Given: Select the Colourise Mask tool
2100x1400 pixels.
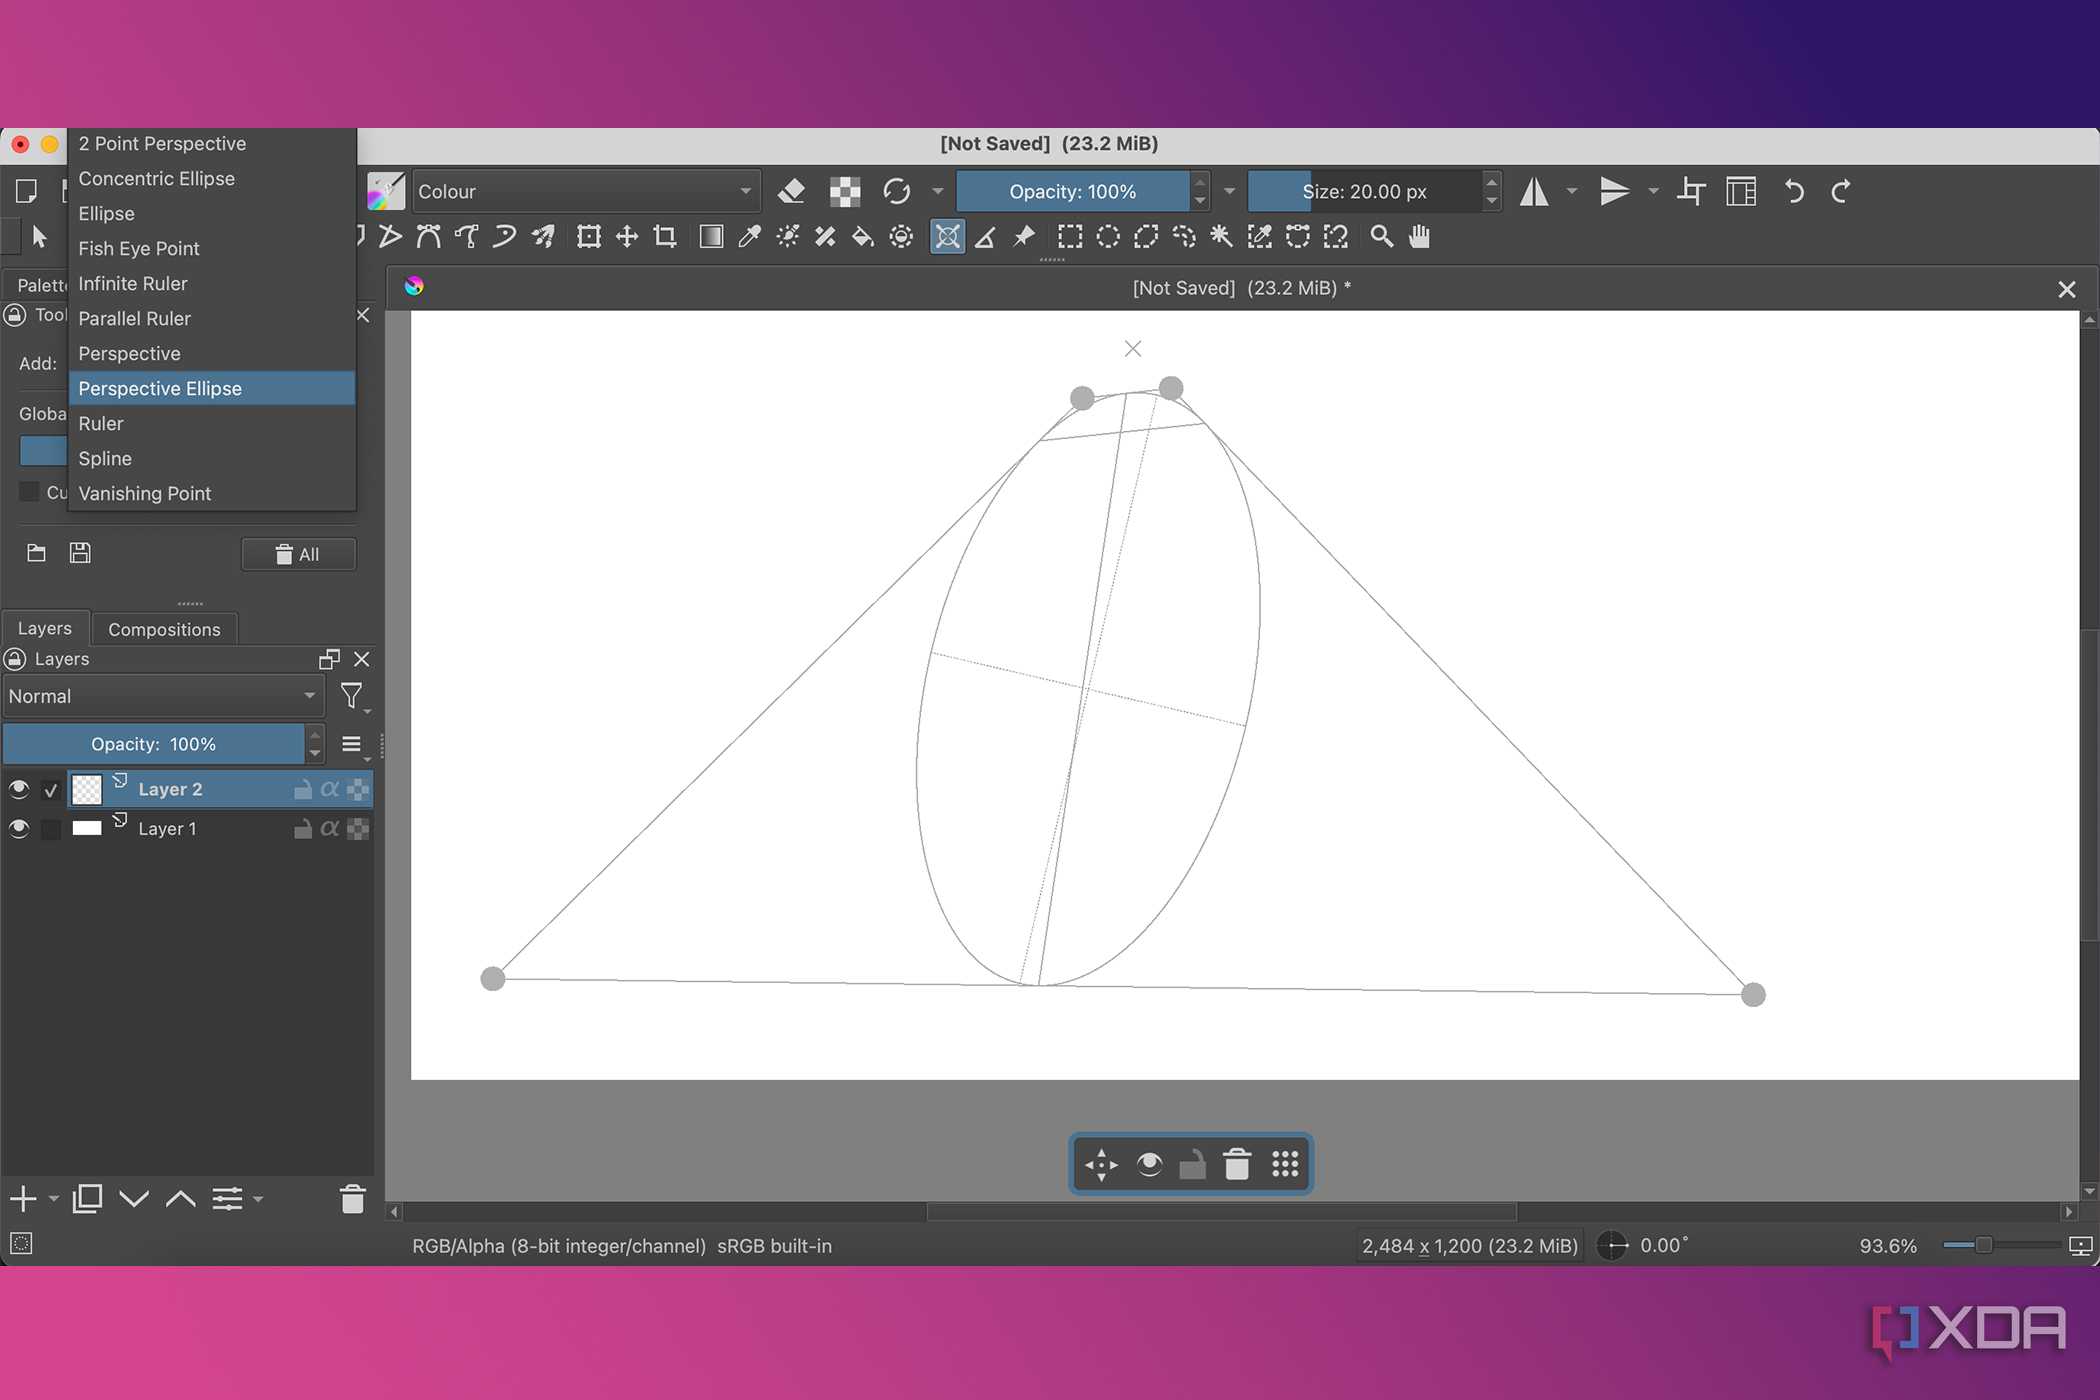Looking at the screenshot, I should pos(787,237).
